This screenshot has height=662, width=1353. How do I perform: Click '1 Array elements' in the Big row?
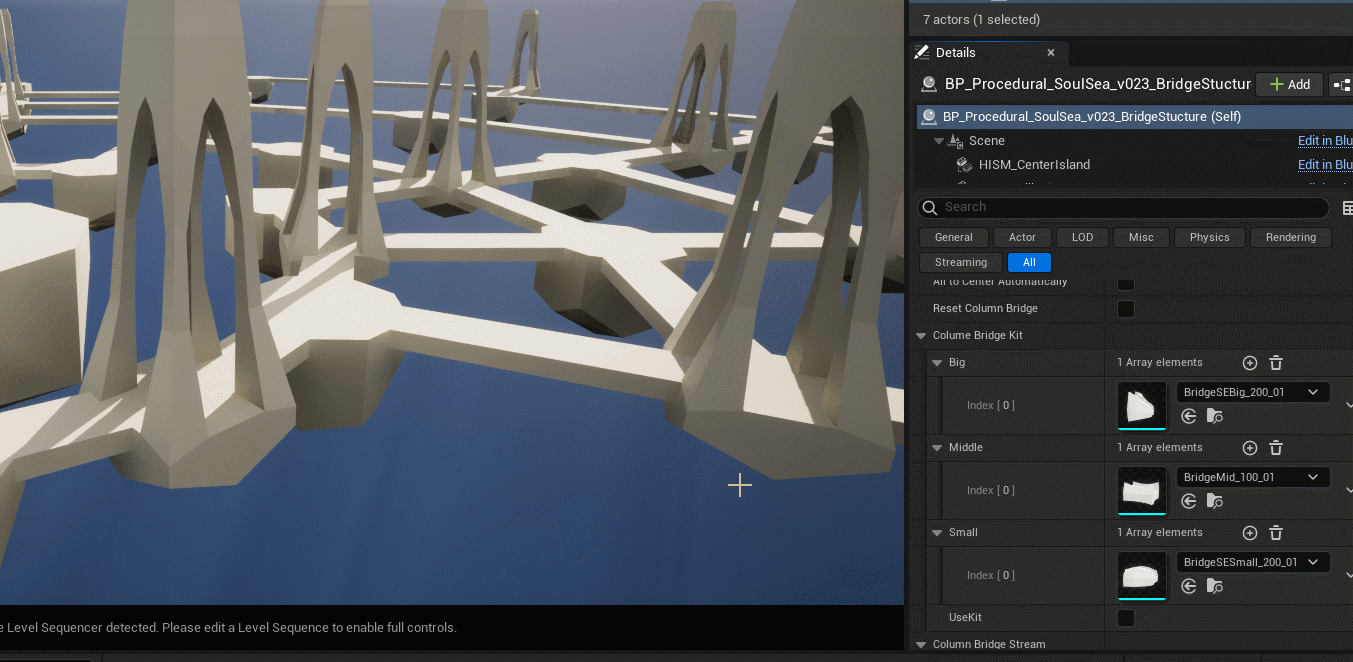click(x=1160, y=363)
